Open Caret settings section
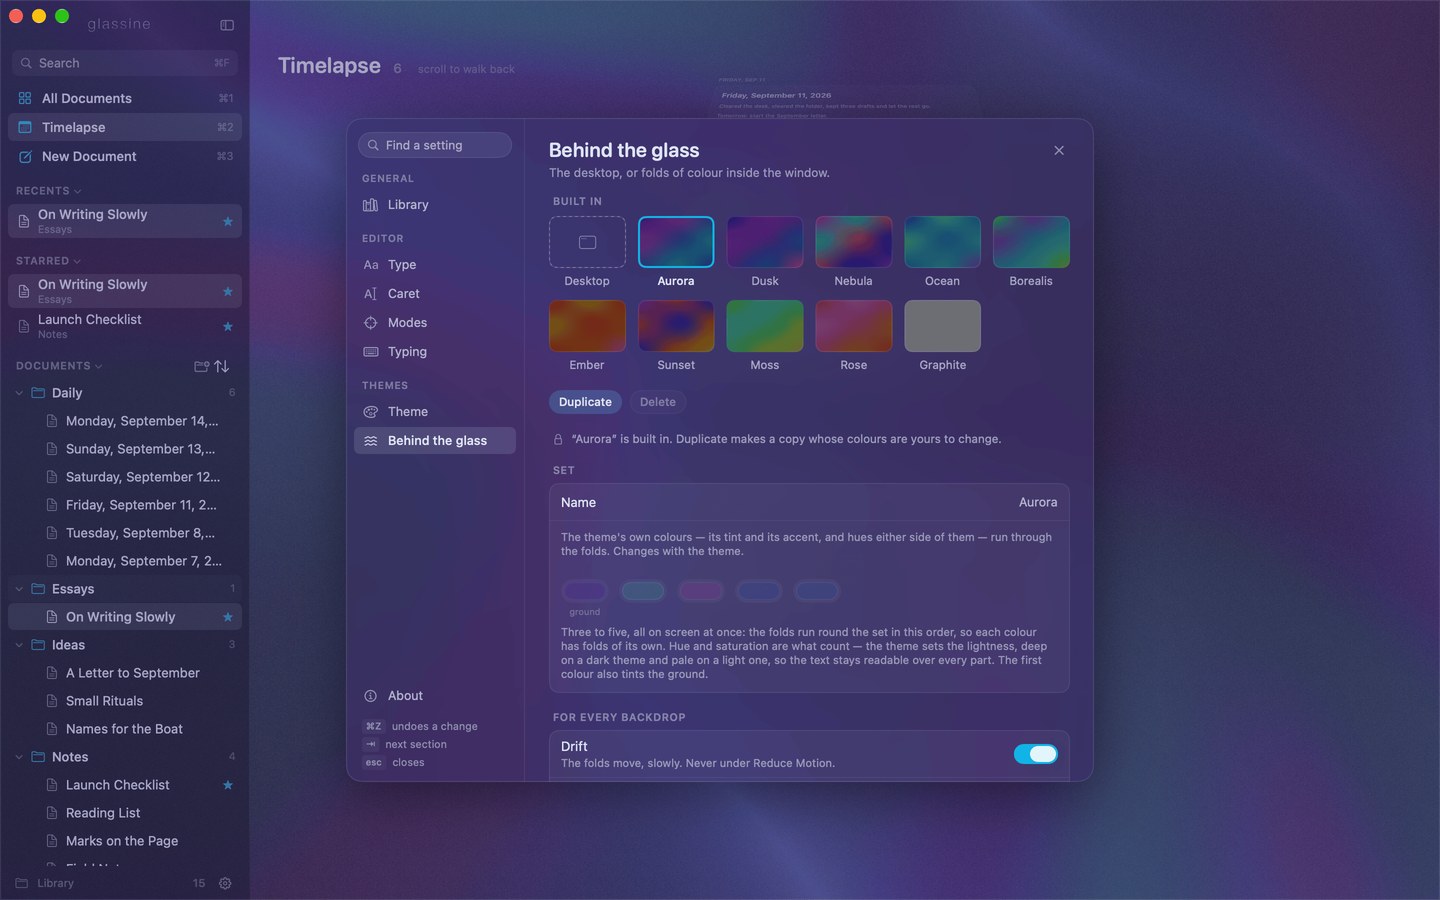 pyautogui.click(x=435, y=293)
